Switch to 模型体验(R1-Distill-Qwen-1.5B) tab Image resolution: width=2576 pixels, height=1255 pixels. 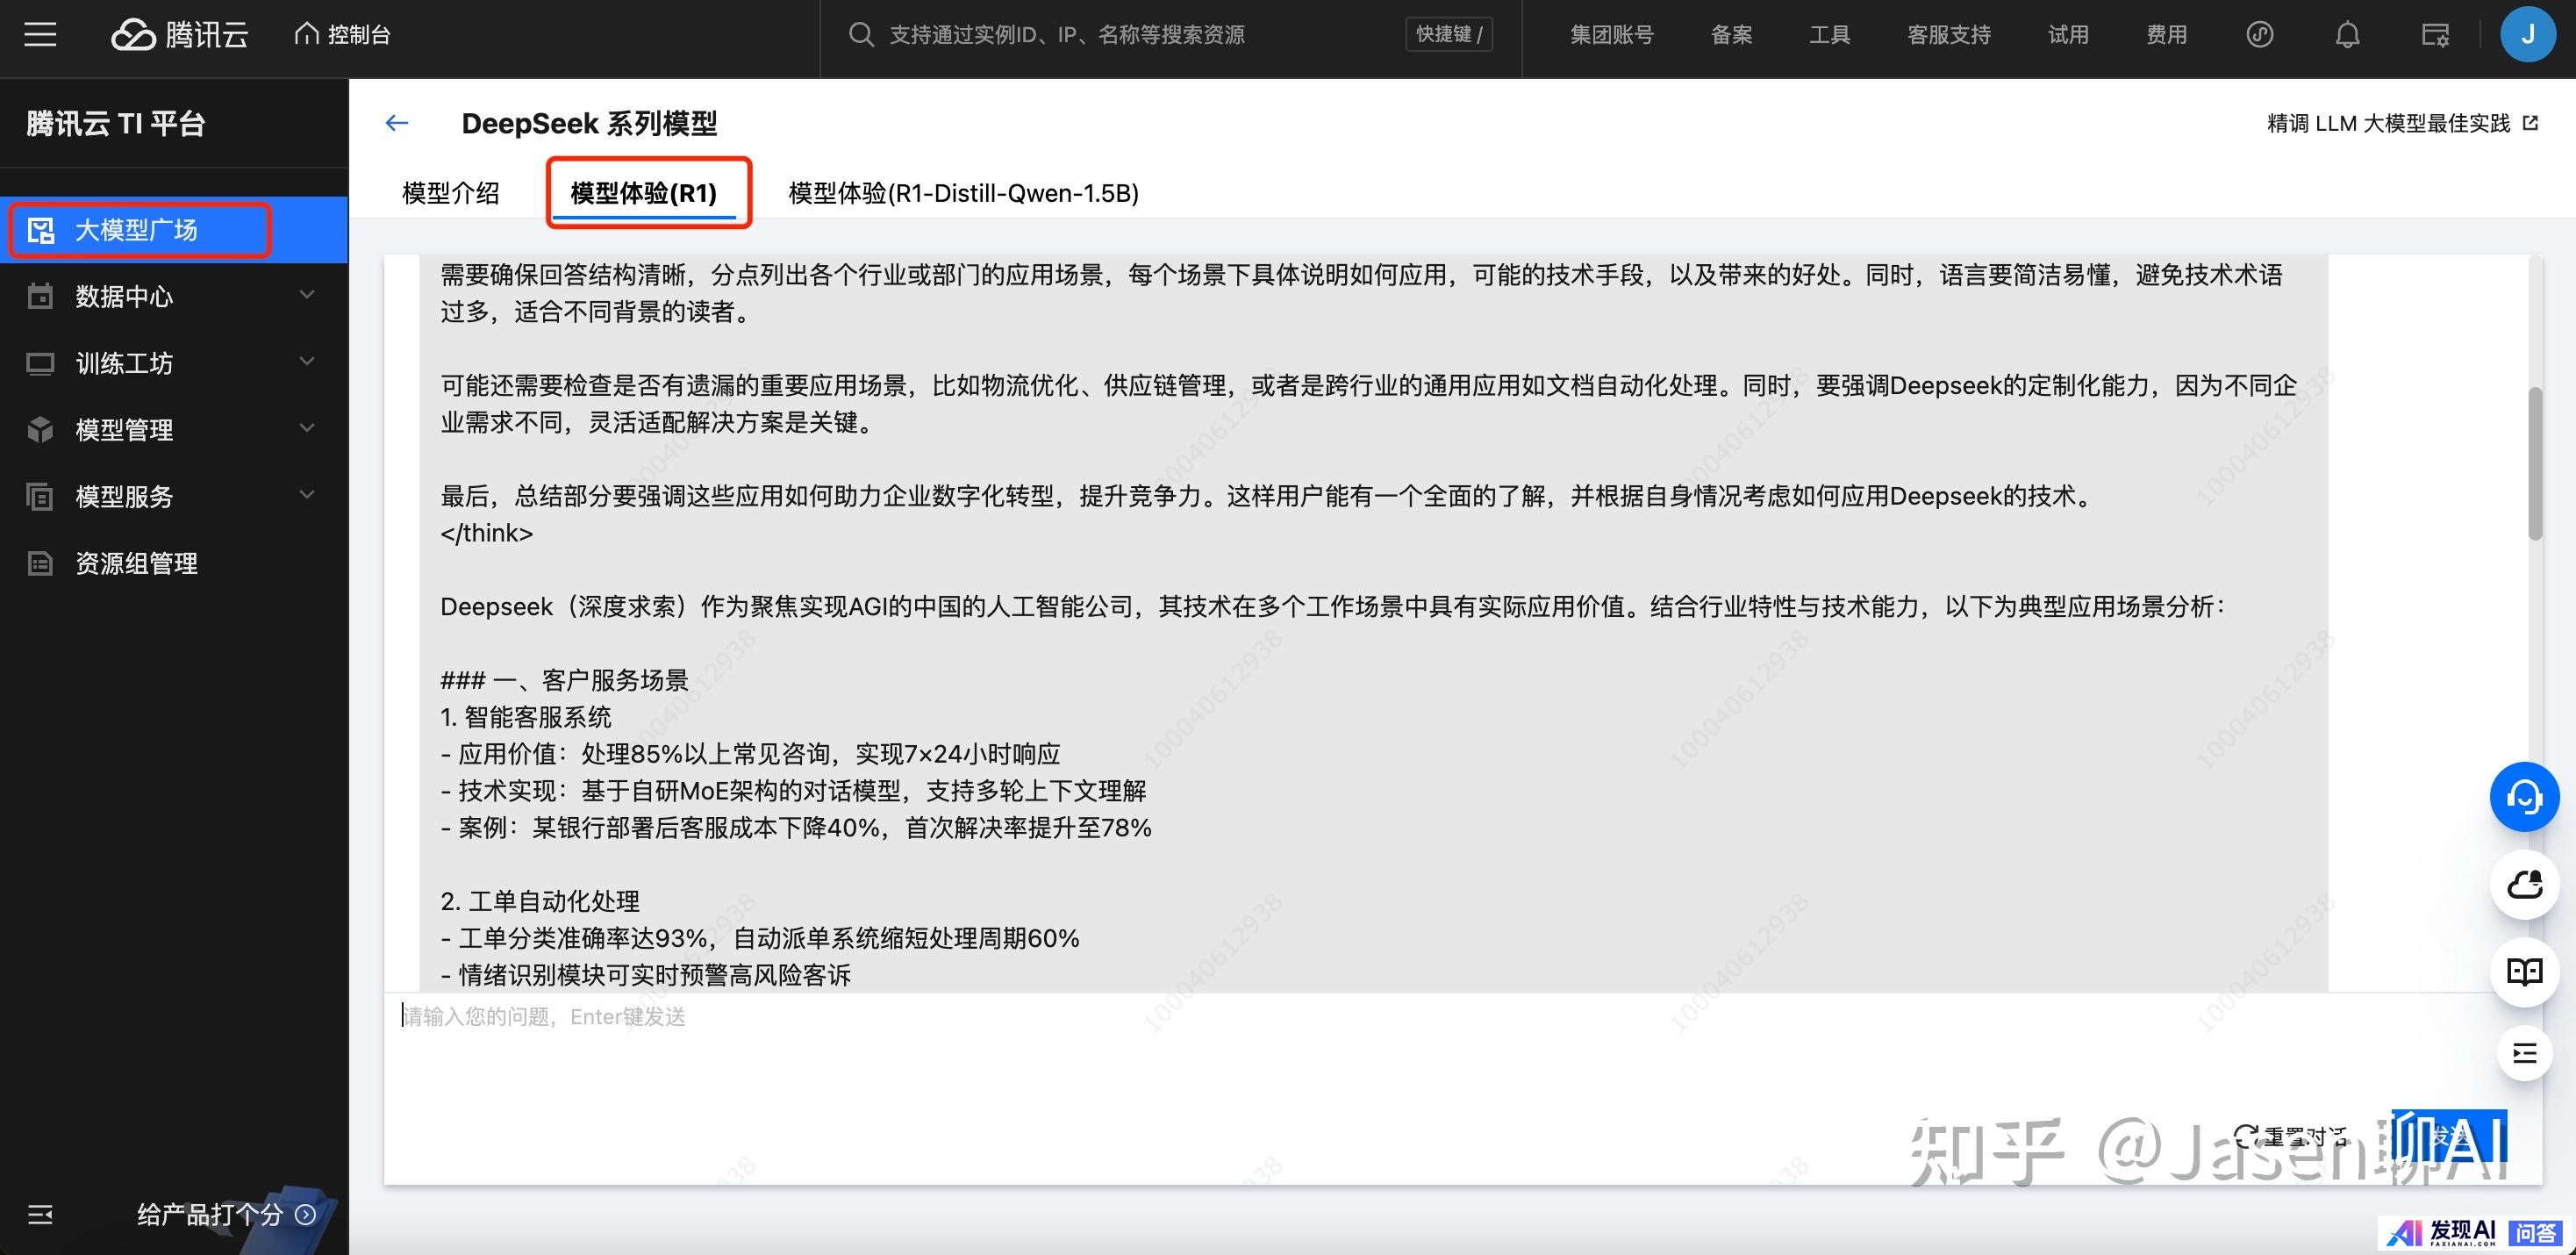(x=963, y=193)
